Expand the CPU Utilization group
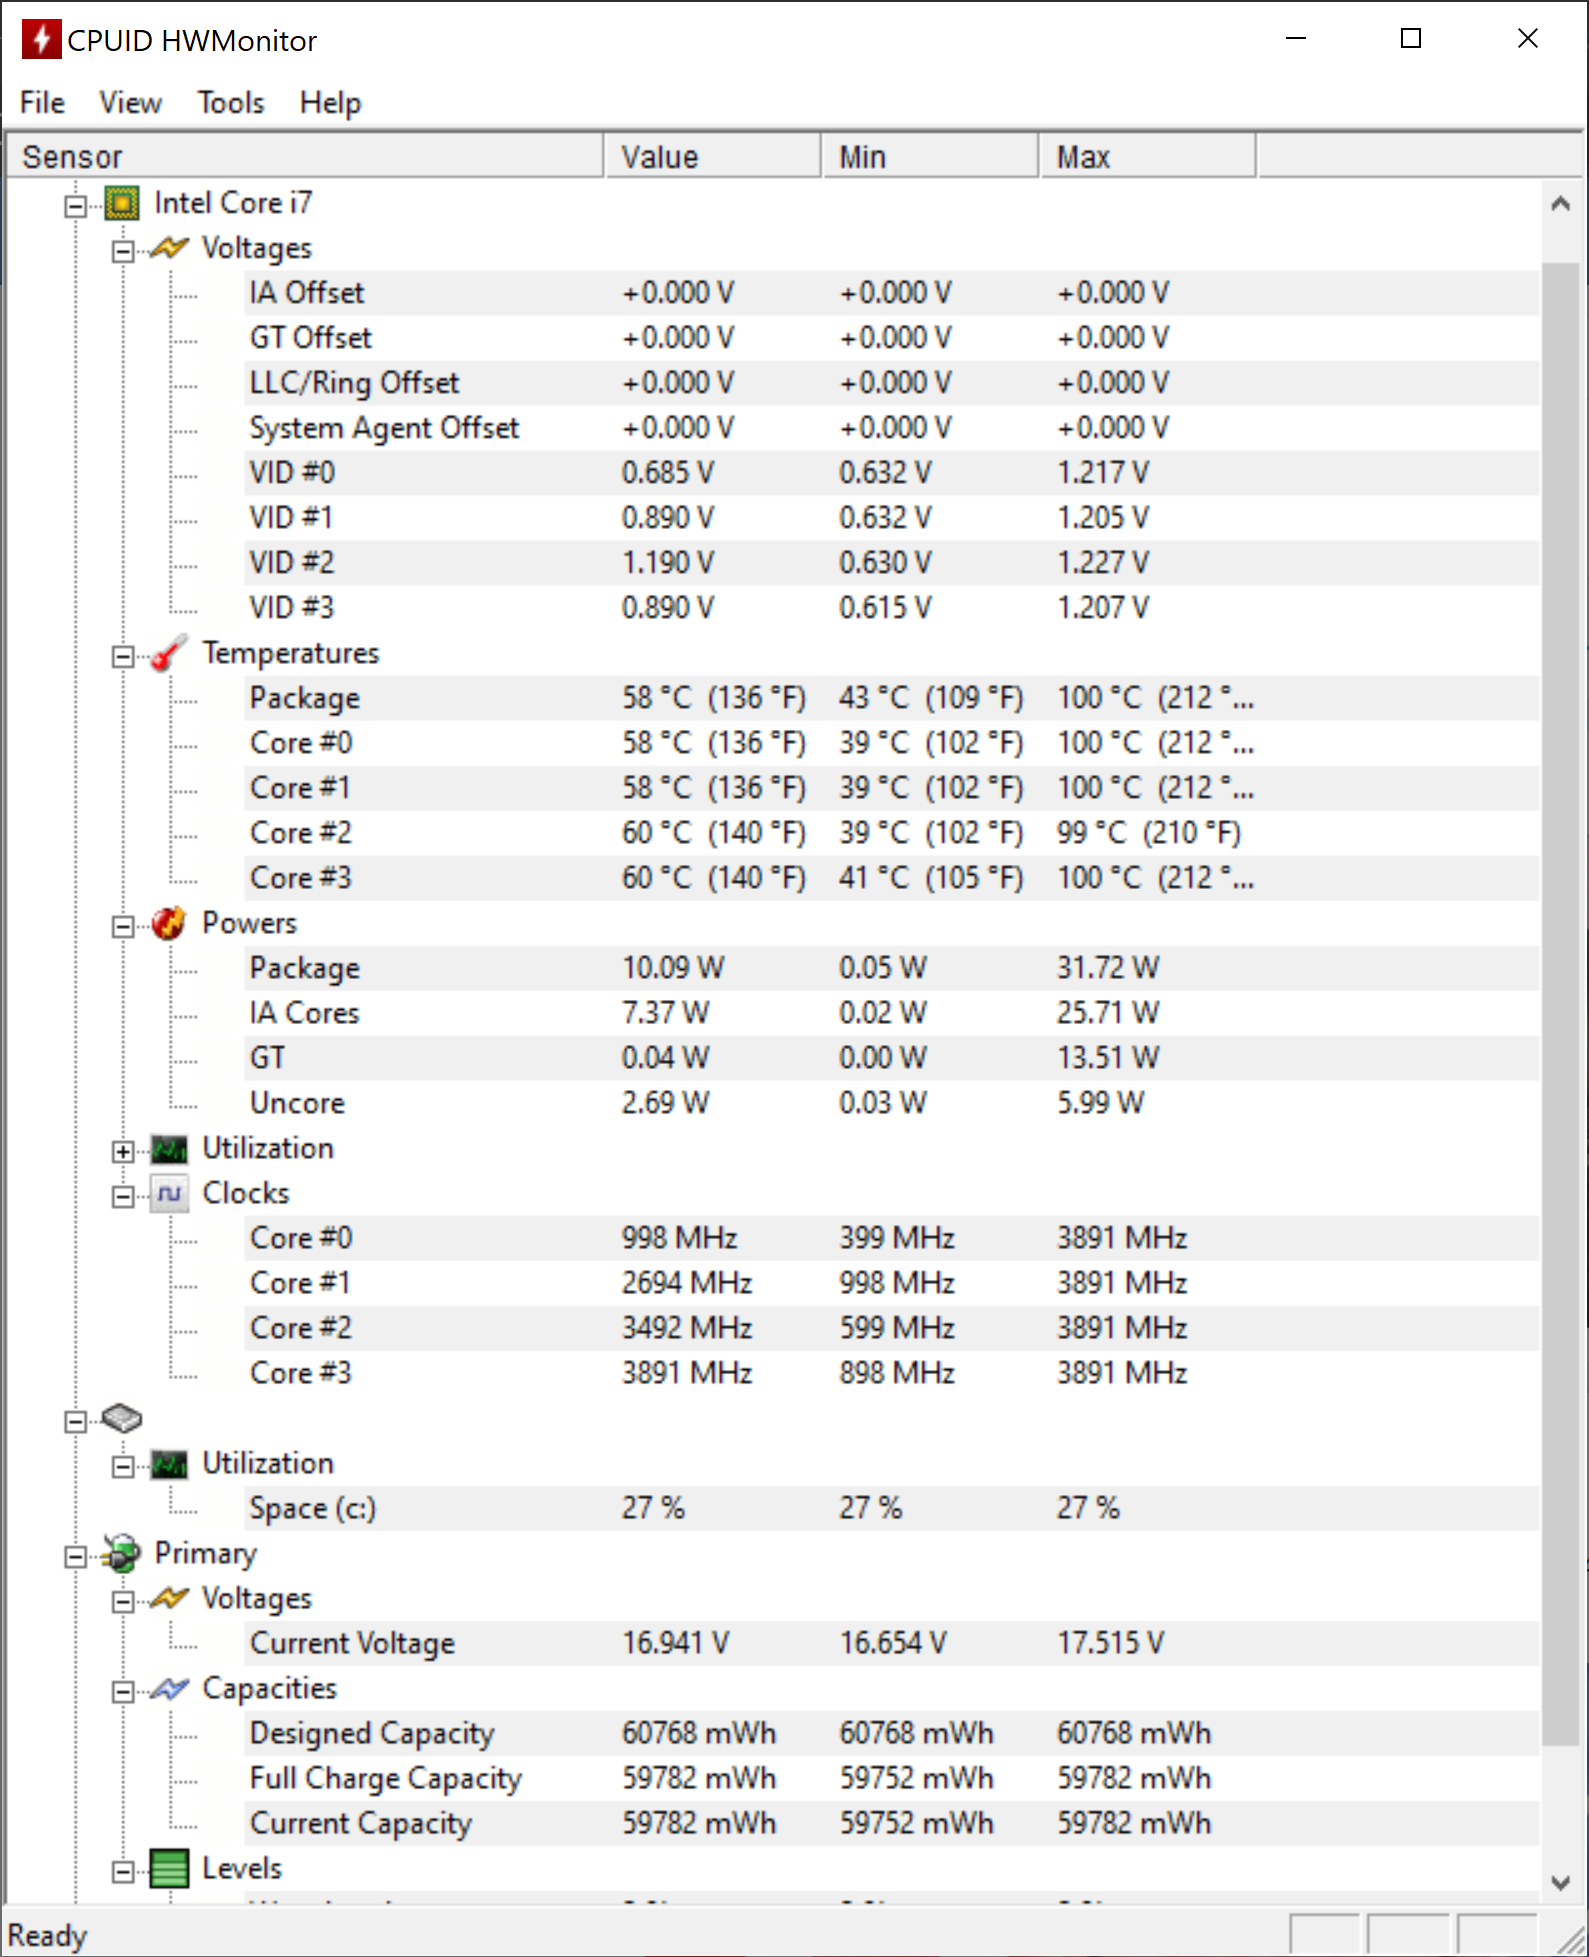The height and width of the screenshot is (1957, 1589). [x=122, y=1152]
